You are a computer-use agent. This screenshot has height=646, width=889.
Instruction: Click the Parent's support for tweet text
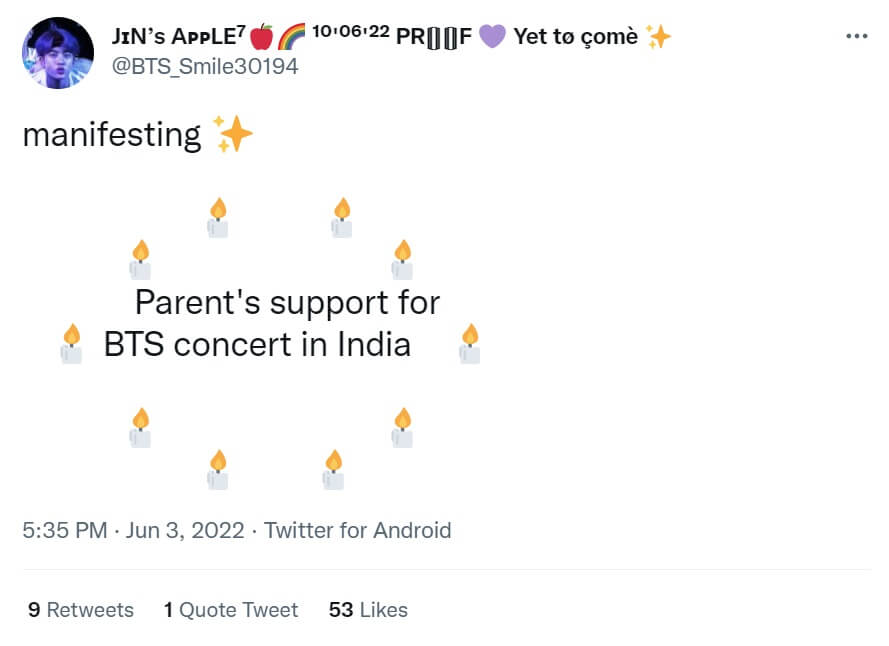(x=287, y=302)
